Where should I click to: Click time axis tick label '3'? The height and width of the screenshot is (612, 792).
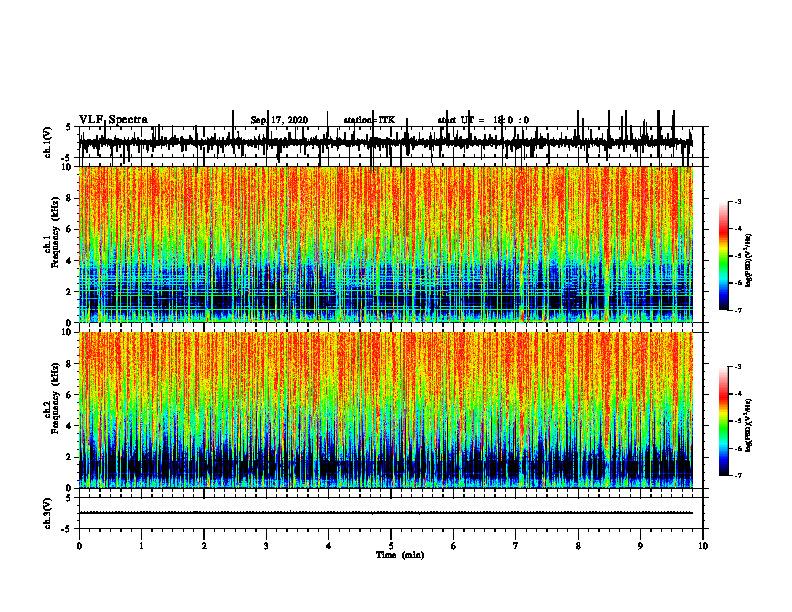[266, 546]
